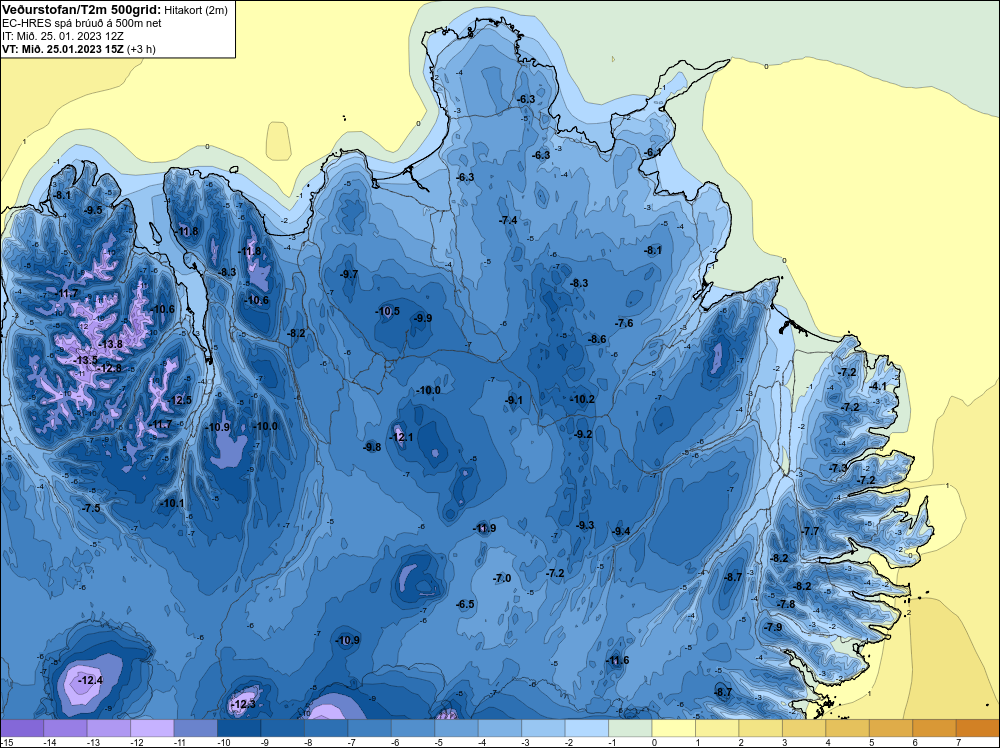Click the blue legend swatch between -6 and -5
The image size is (1000, 748).
[413, 728]
